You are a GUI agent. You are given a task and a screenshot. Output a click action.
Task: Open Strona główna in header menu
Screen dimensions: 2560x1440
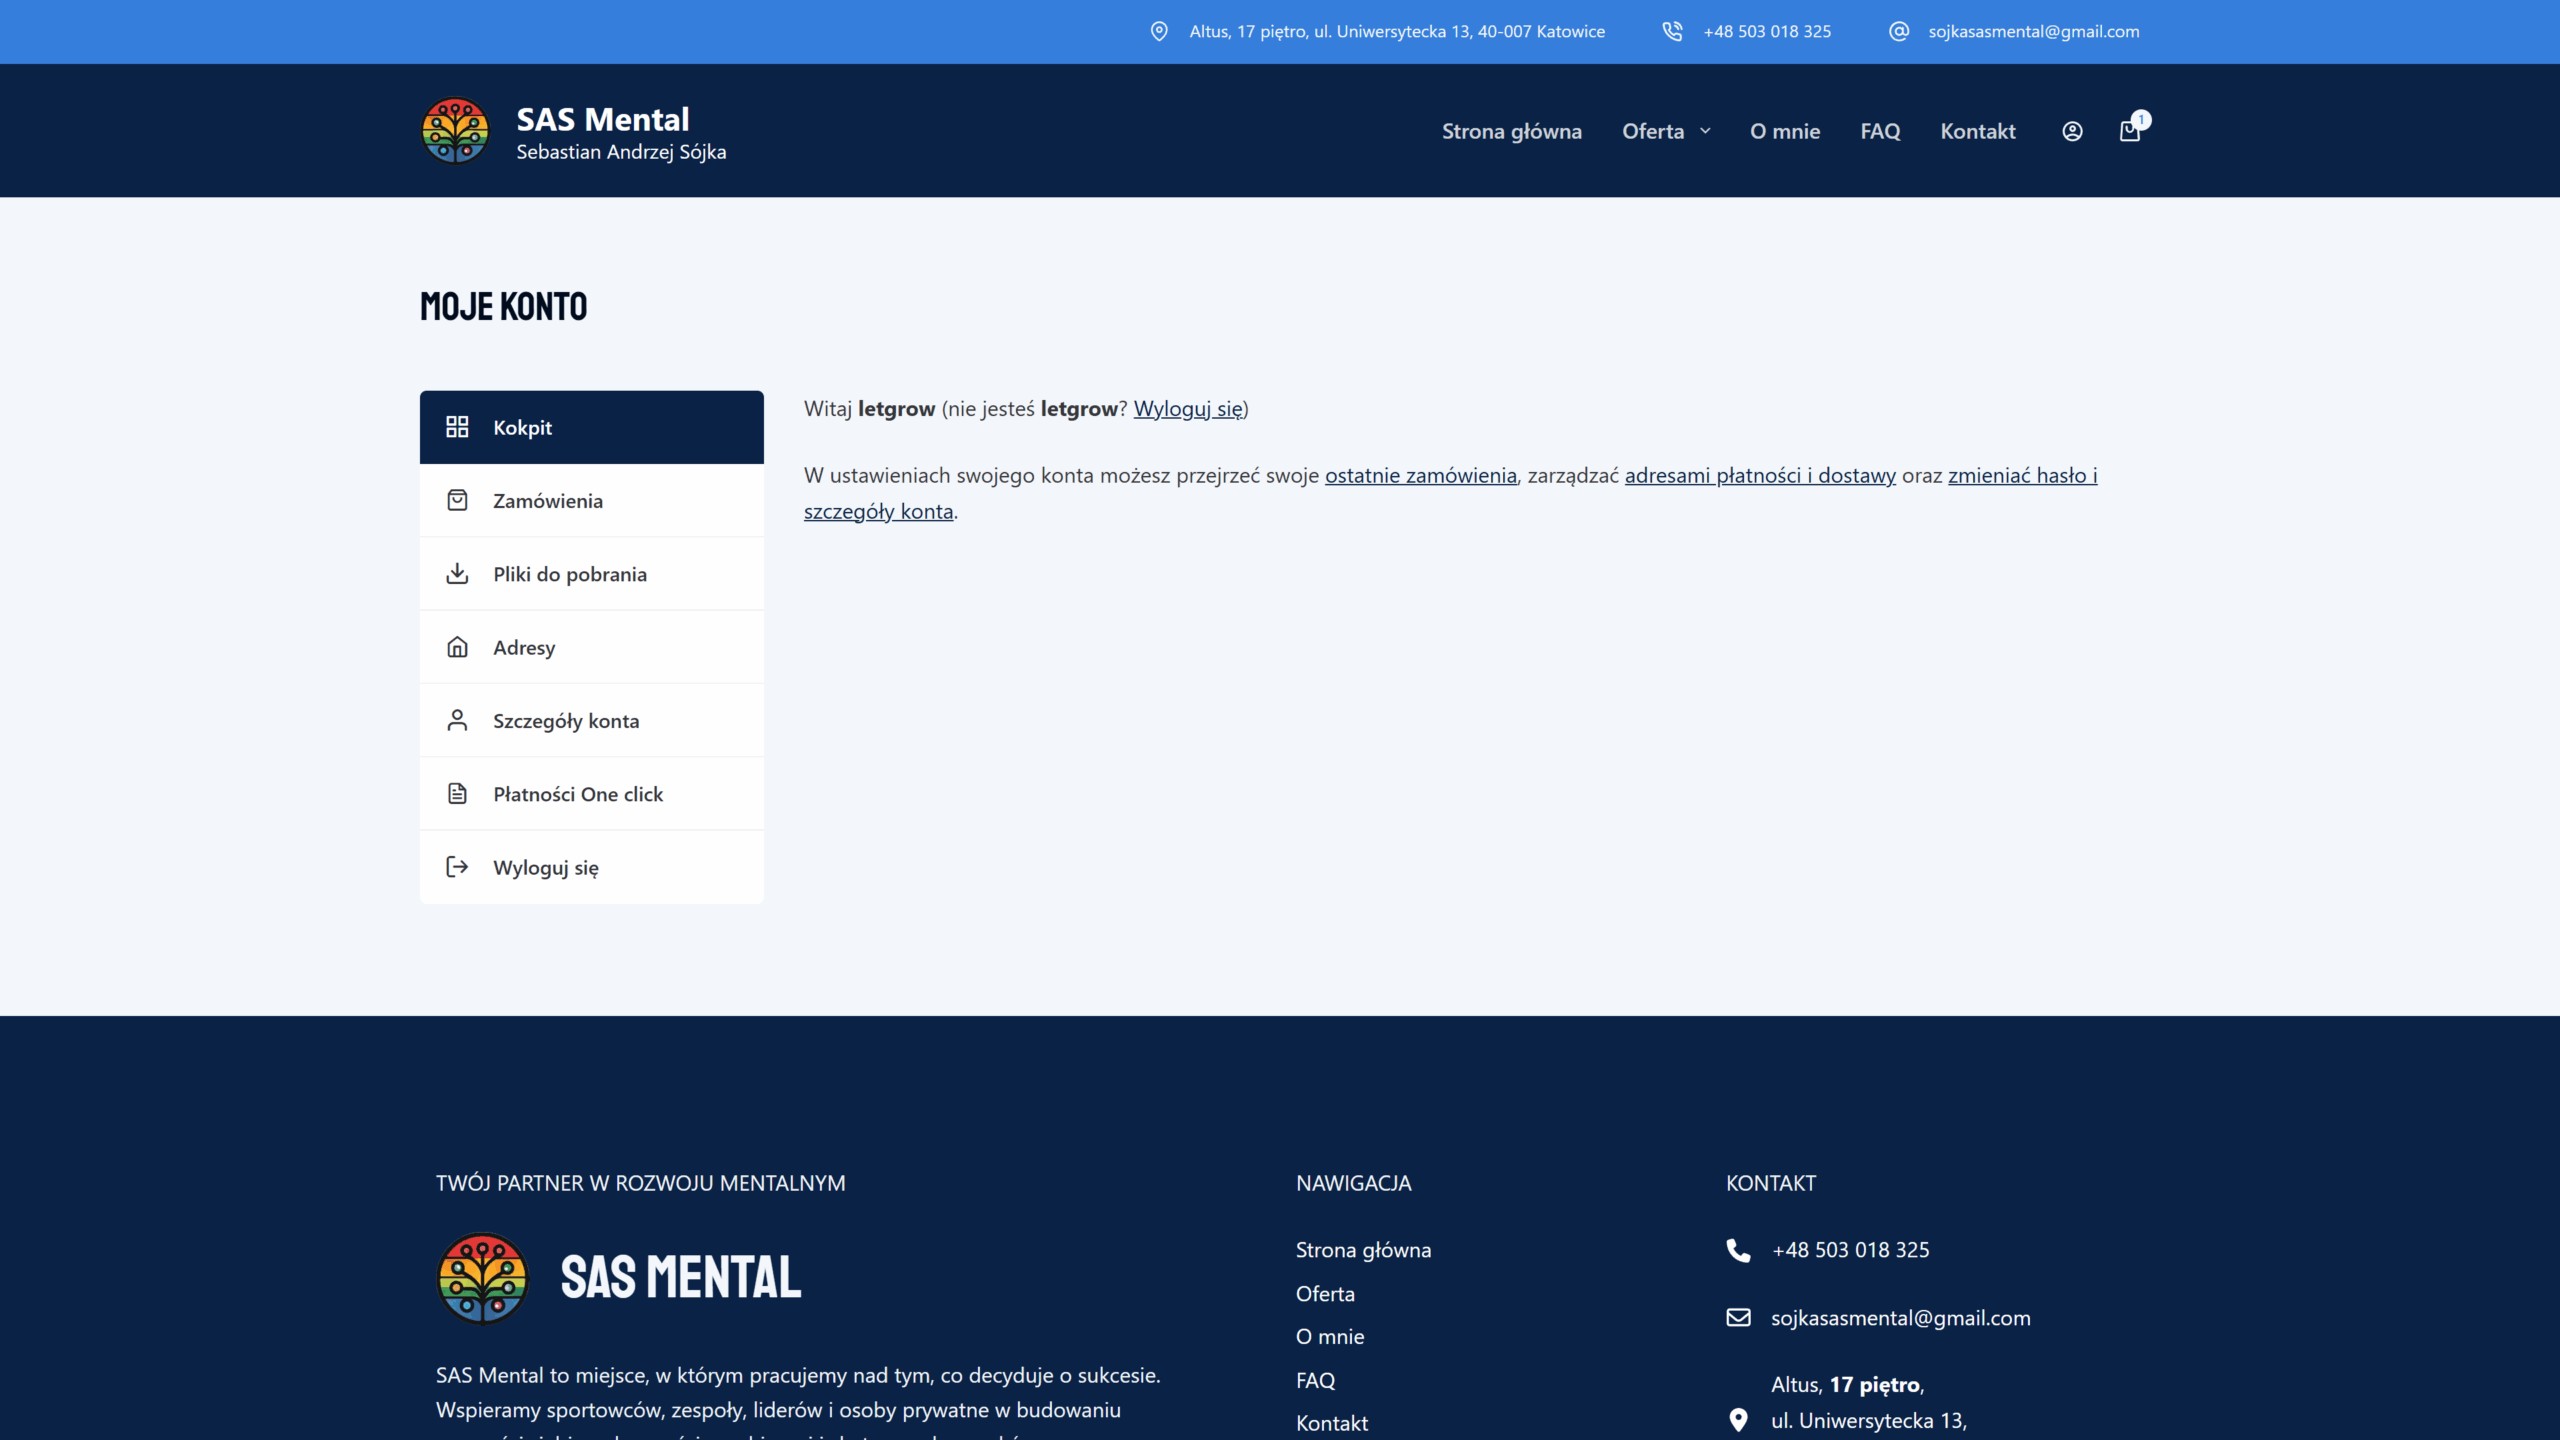click(1511, 131)
